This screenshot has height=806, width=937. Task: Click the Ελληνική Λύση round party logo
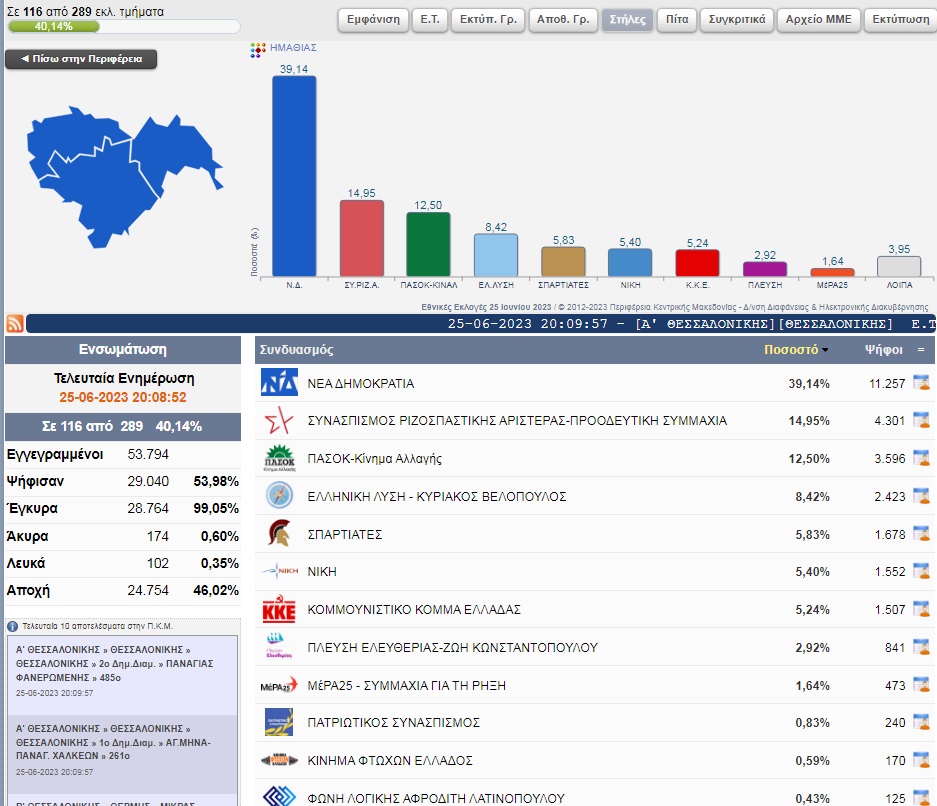[278, 496]
